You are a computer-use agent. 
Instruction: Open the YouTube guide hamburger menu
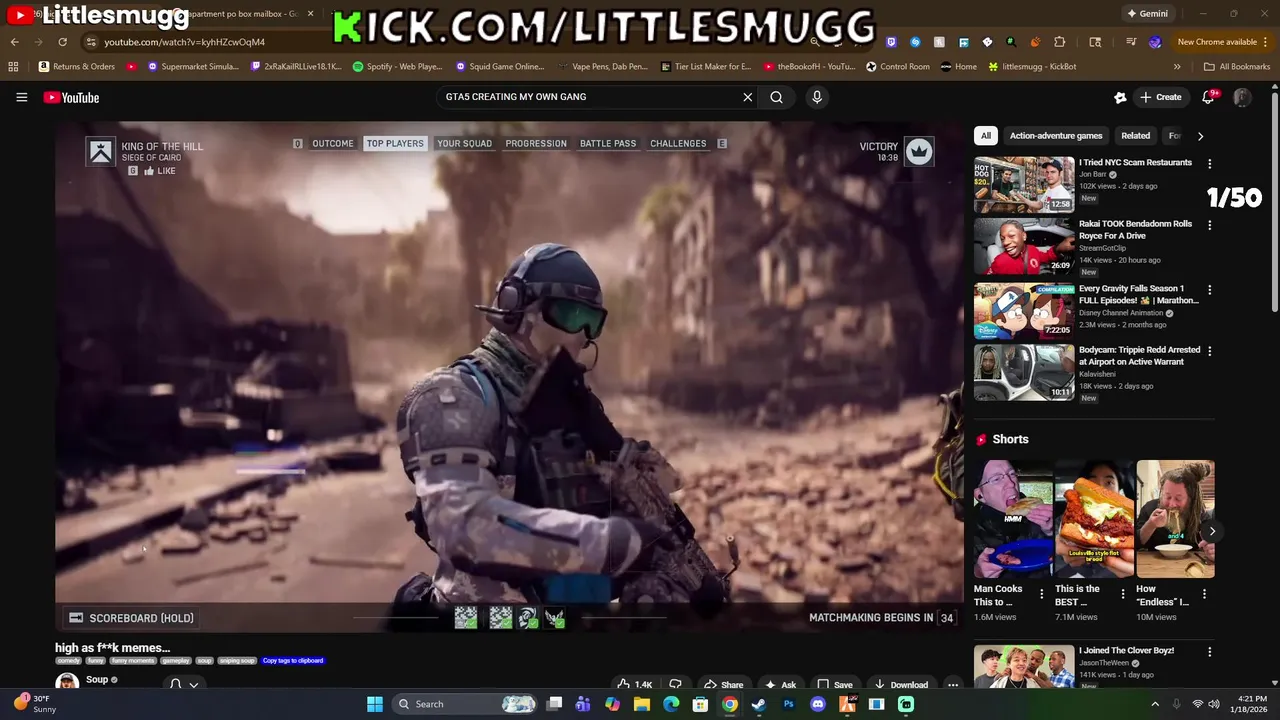(21, 97)
